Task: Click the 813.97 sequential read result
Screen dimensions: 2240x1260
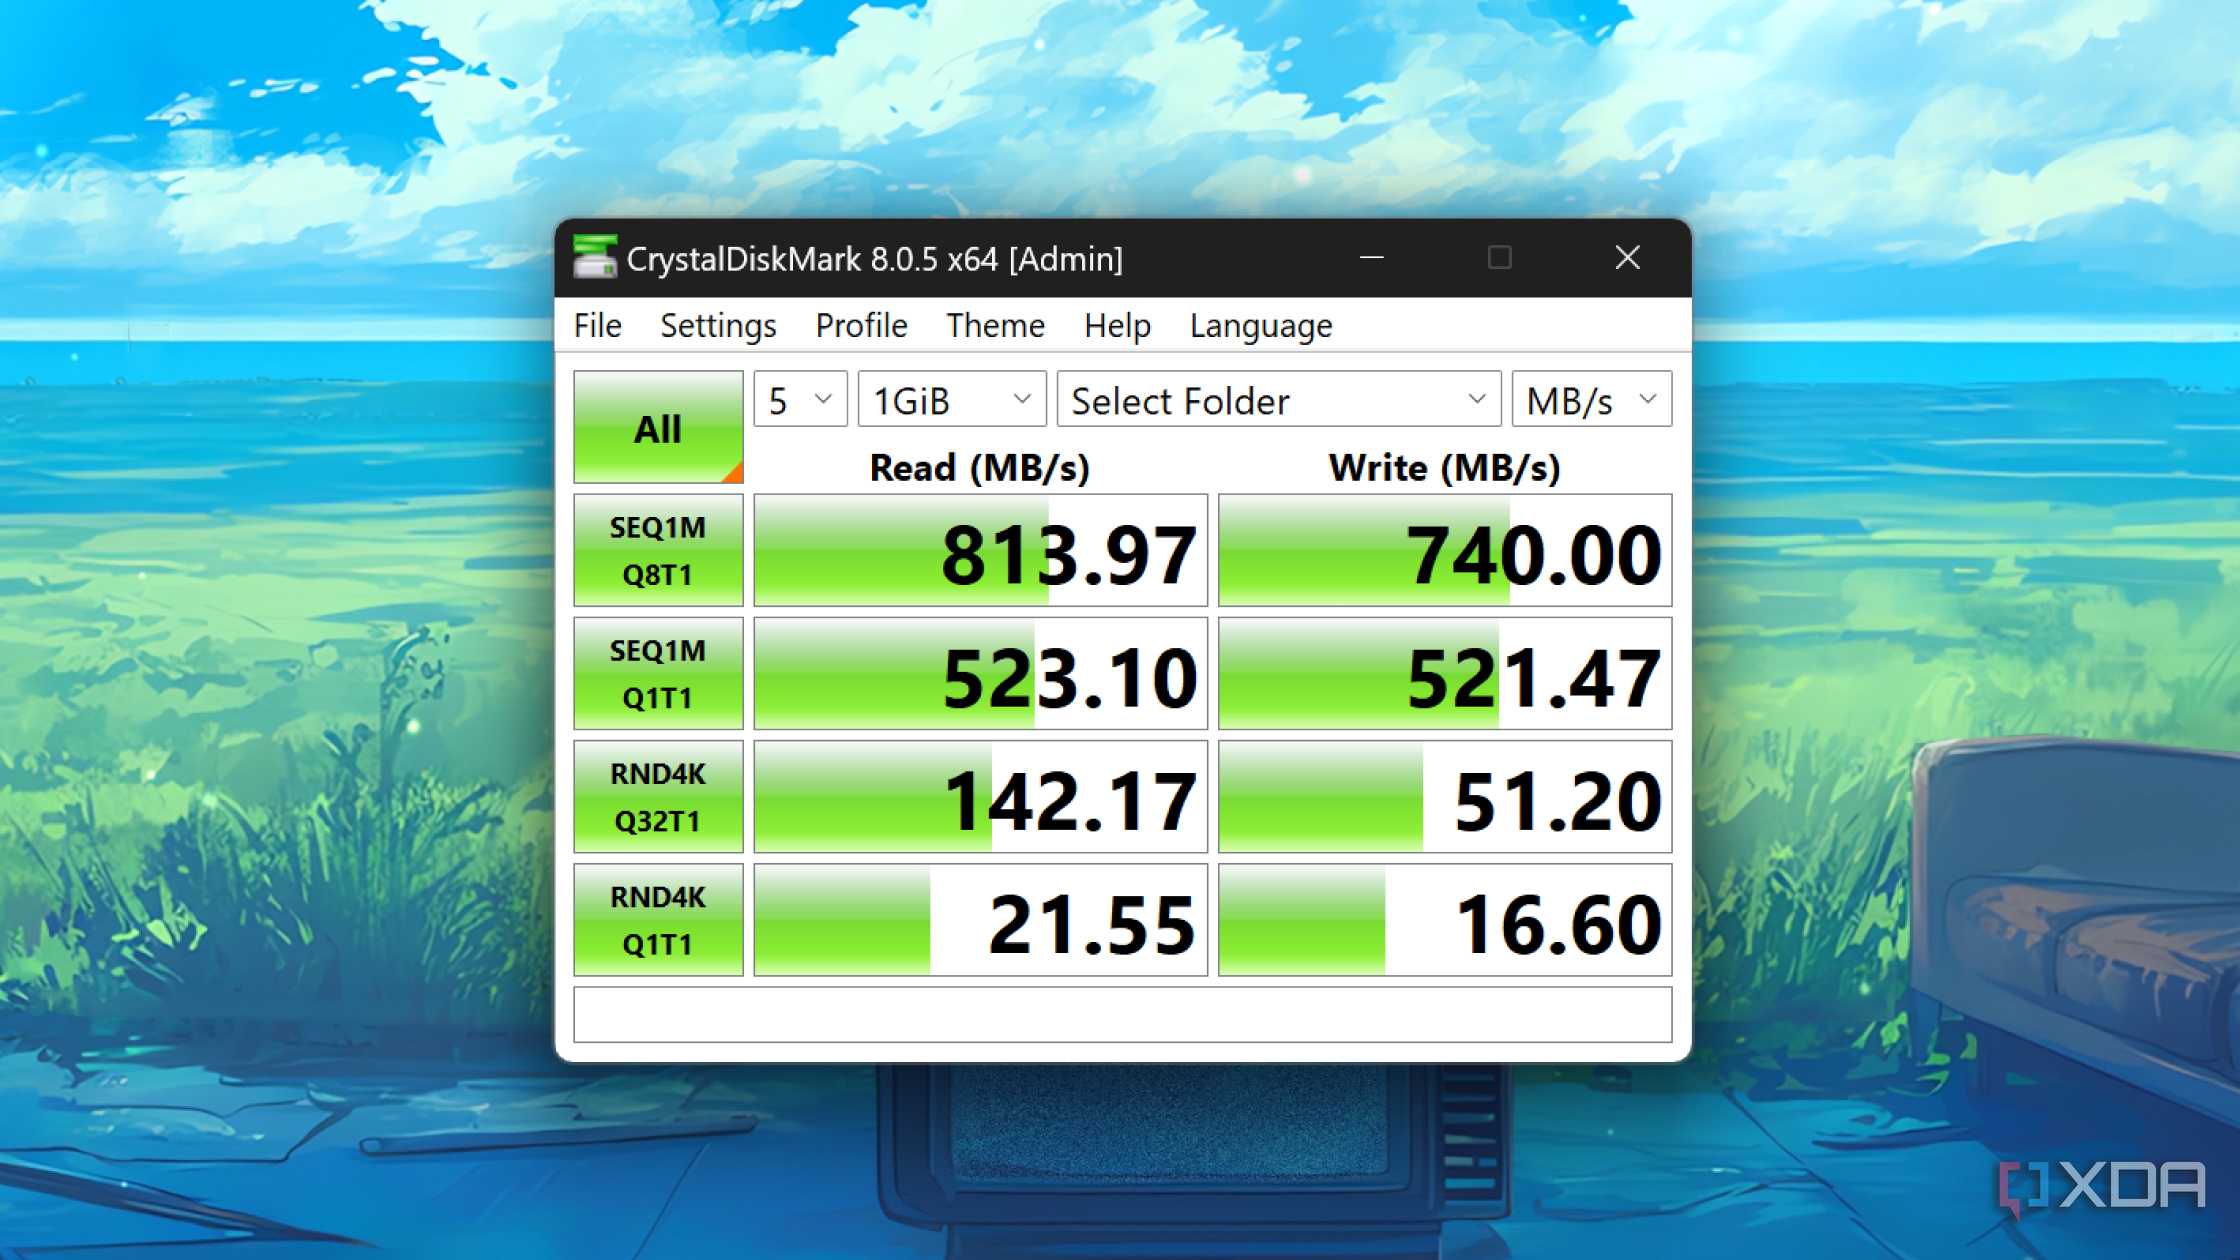Action: (981, 550)
